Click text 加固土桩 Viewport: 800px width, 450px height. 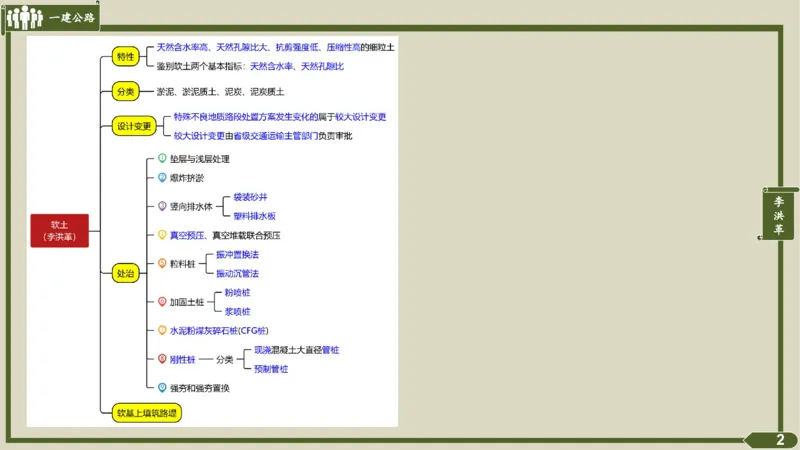tap(187, 302)
